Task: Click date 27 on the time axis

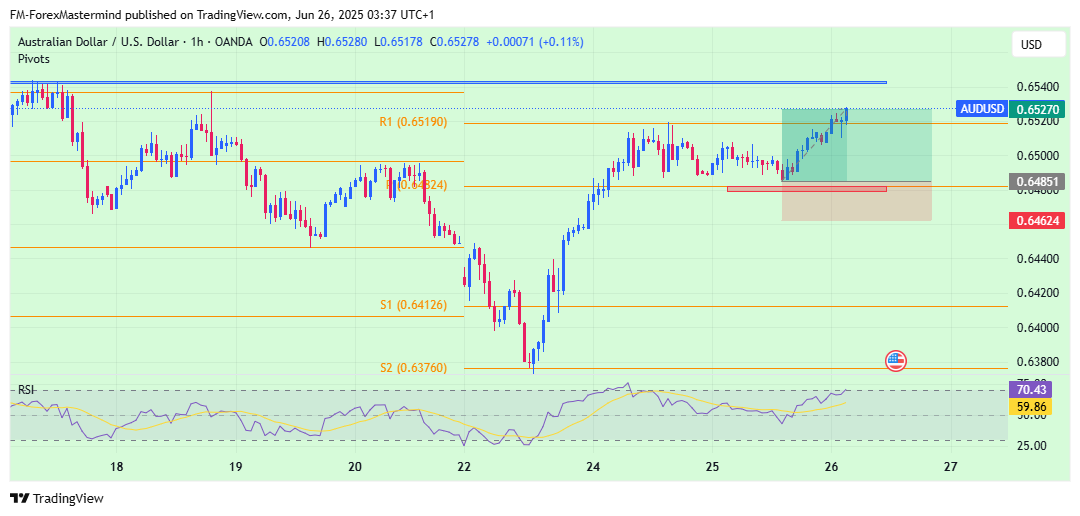Action: coord(951,466)
